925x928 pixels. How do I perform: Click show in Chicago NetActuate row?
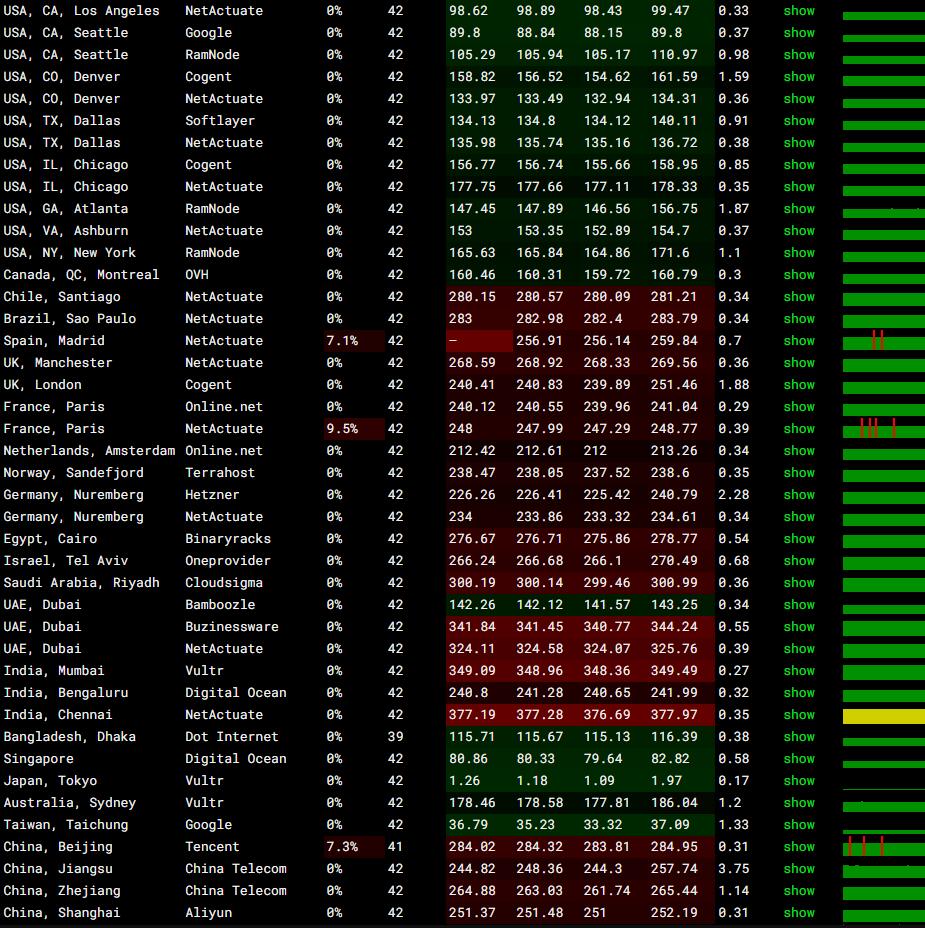[x=799, y=186]
